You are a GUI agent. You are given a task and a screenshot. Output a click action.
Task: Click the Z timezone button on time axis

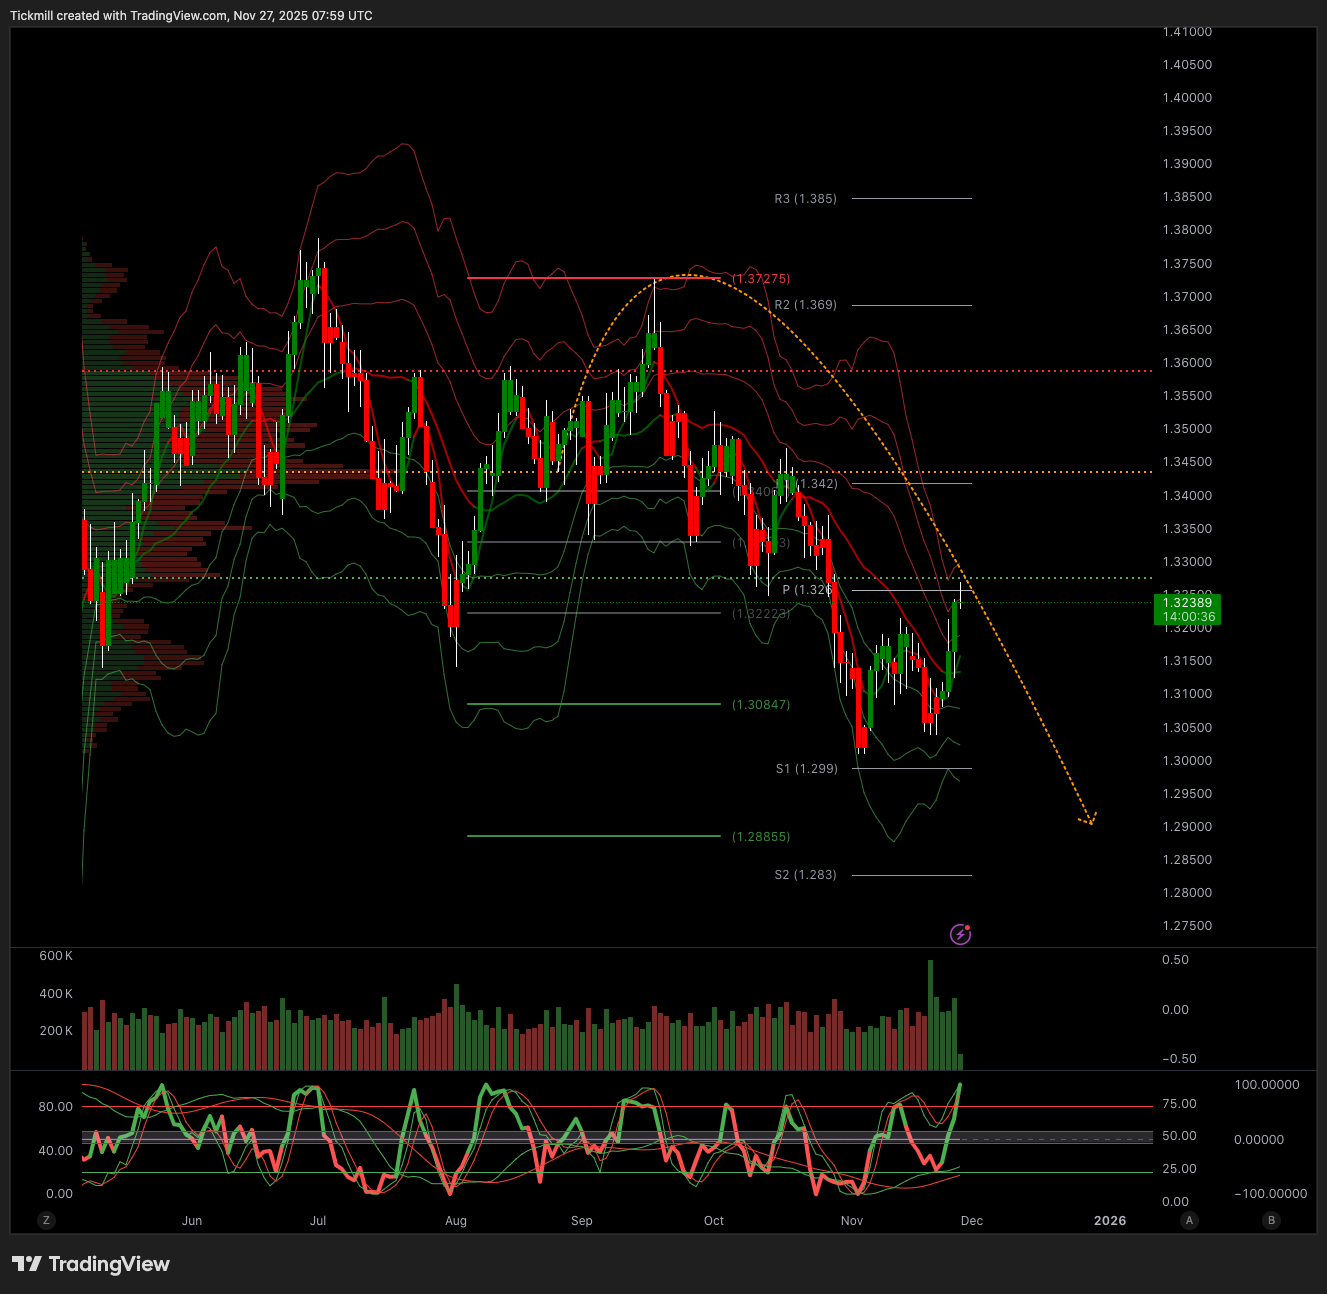point(45,1220)
